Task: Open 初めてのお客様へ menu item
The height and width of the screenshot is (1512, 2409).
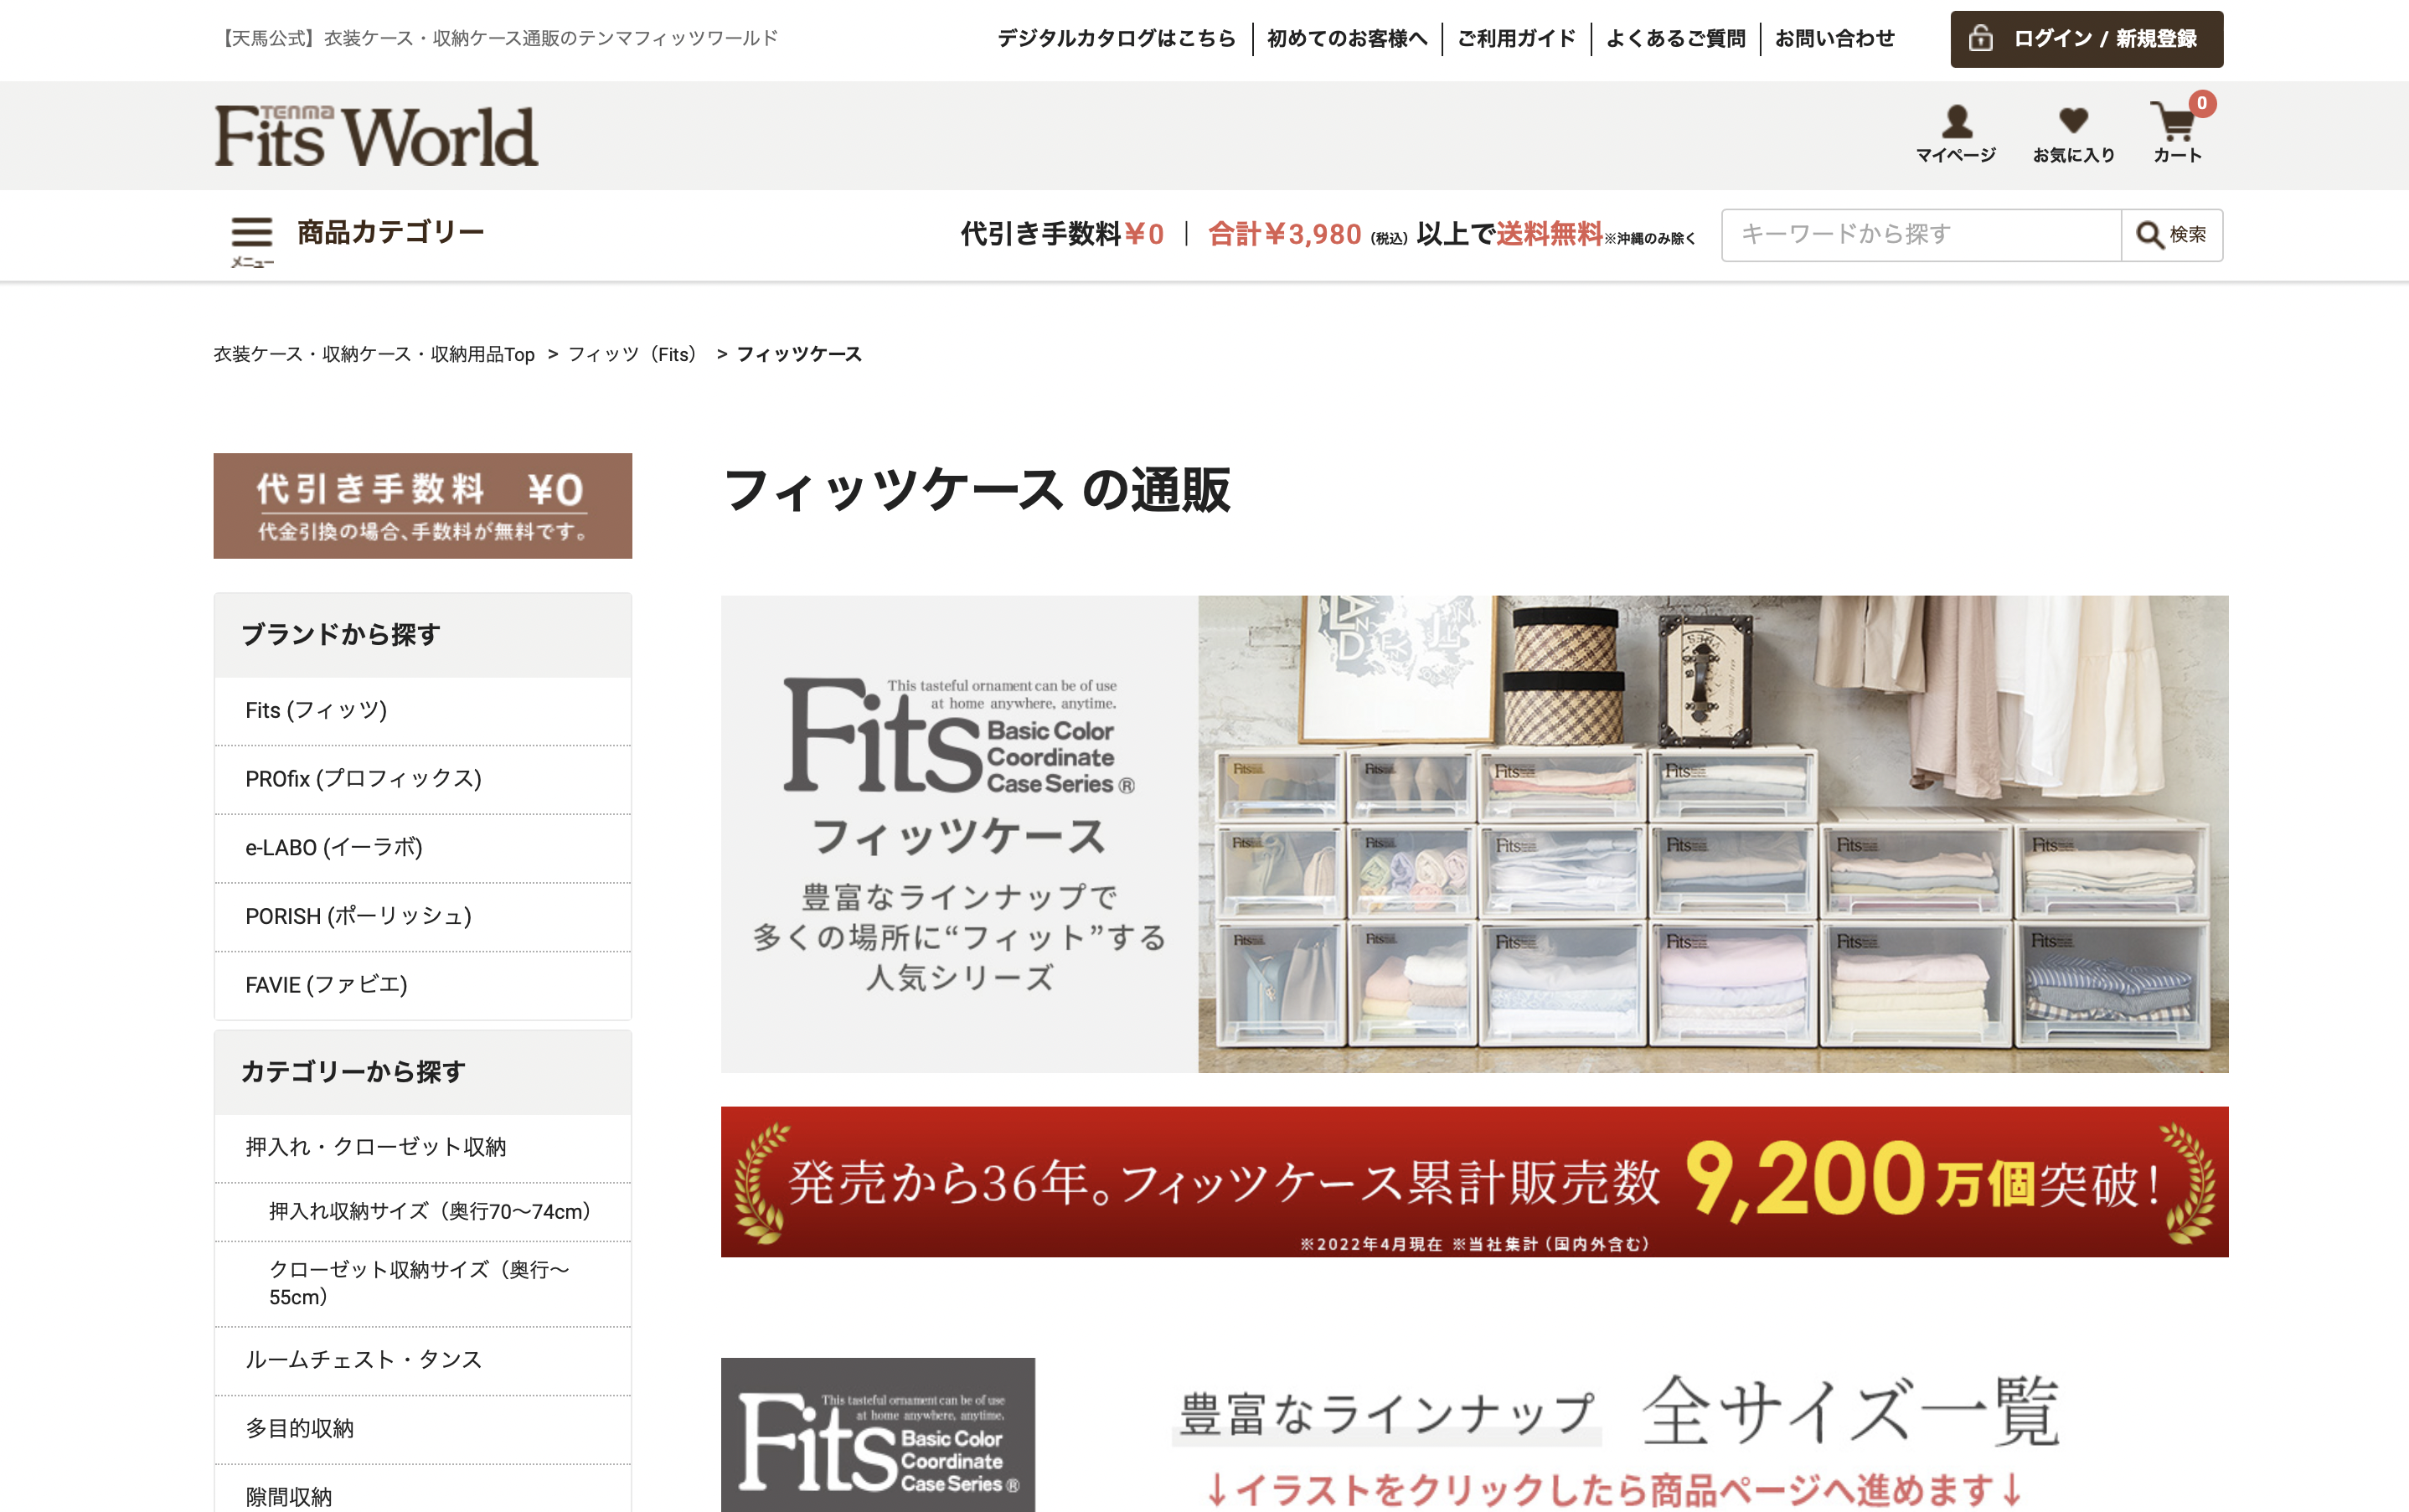Action: point(1346,39)
